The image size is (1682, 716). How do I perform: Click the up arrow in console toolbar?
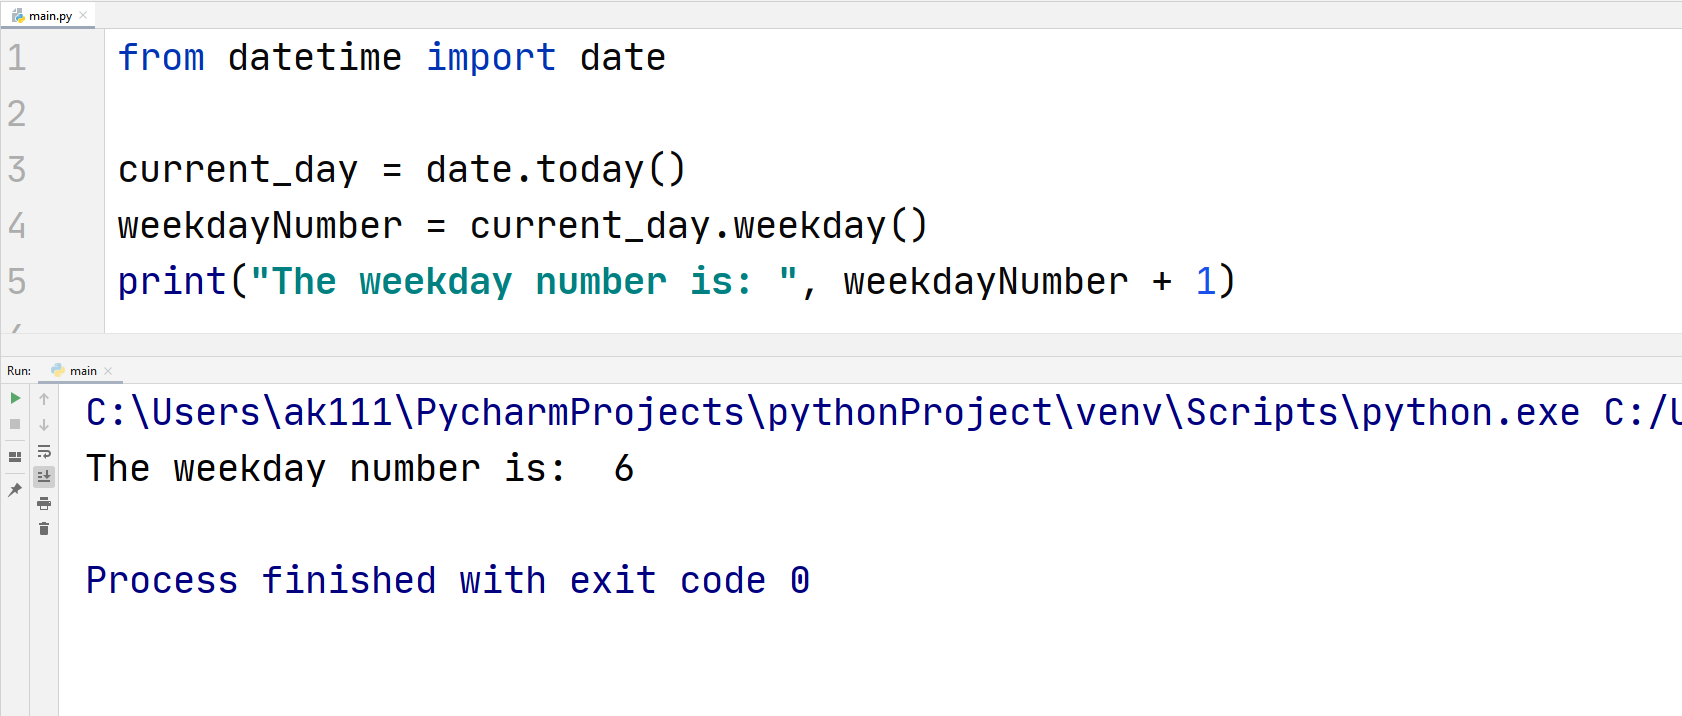coord(44,398)
